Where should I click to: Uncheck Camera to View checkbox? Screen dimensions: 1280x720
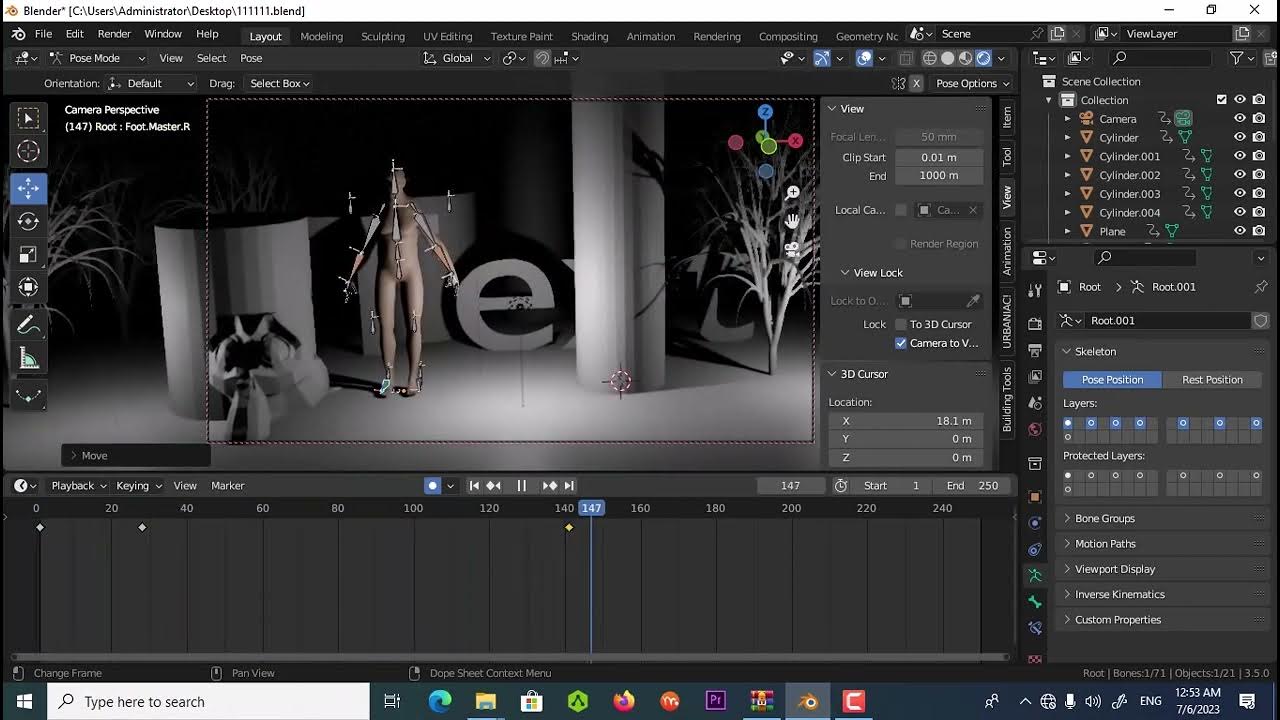tap(901, 343)
